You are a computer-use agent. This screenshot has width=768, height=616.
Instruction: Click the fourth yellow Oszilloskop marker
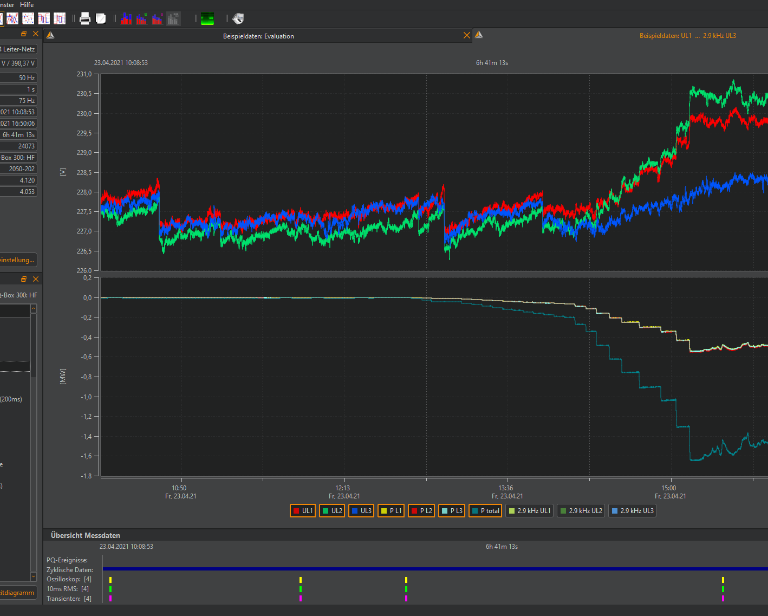coord(722,580)
